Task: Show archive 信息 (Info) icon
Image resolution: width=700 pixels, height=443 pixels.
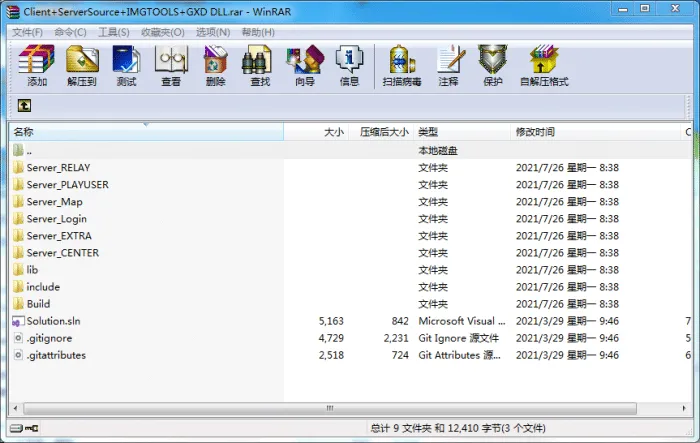Action: (x=349, y=65)
